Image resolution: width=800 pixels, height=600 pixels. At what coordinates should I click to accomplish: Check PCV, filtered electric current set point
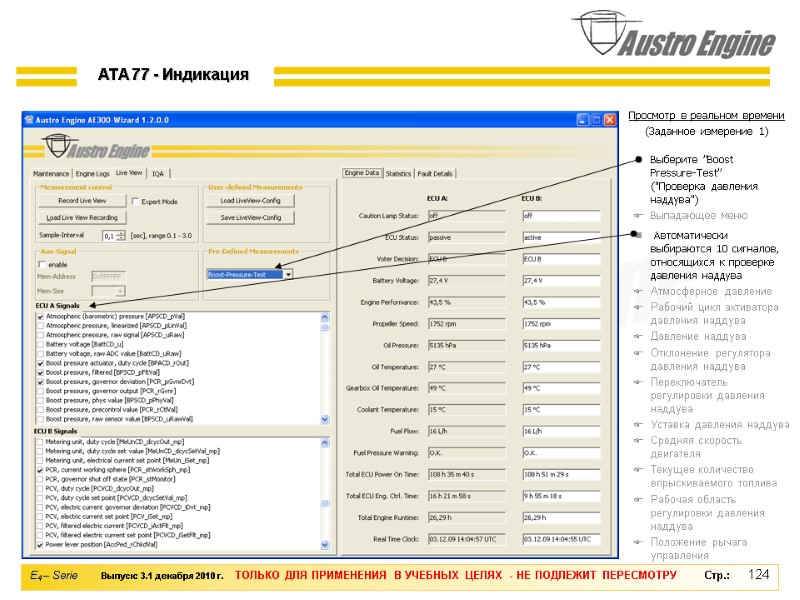click(x=40, y=535)
